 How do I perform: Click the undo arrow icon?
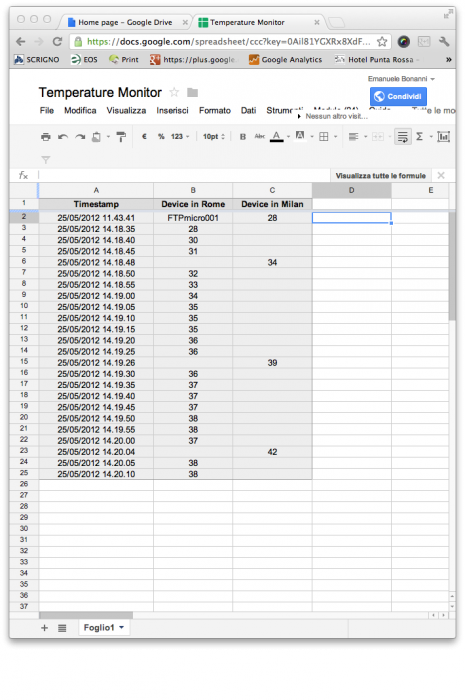pos(63,137)
